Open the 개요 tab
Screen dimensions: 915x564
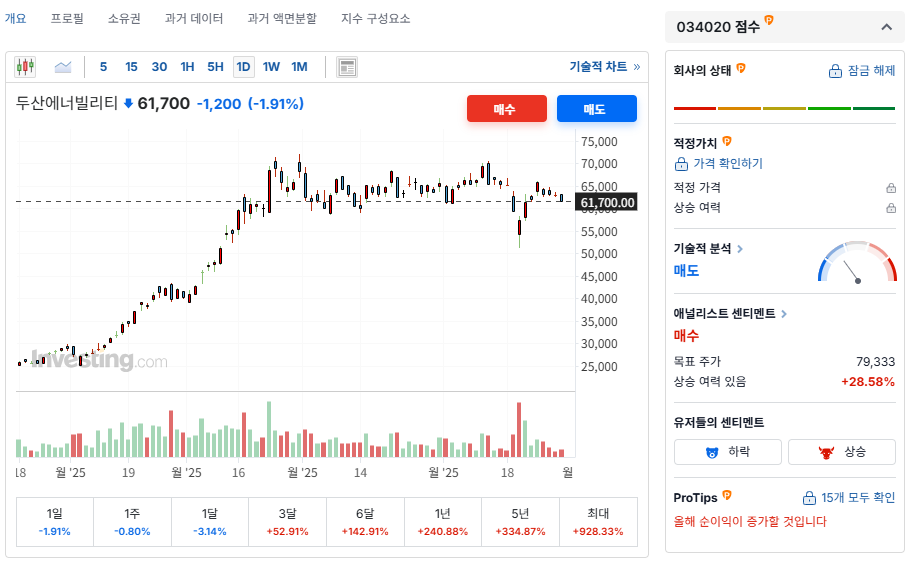15,19
